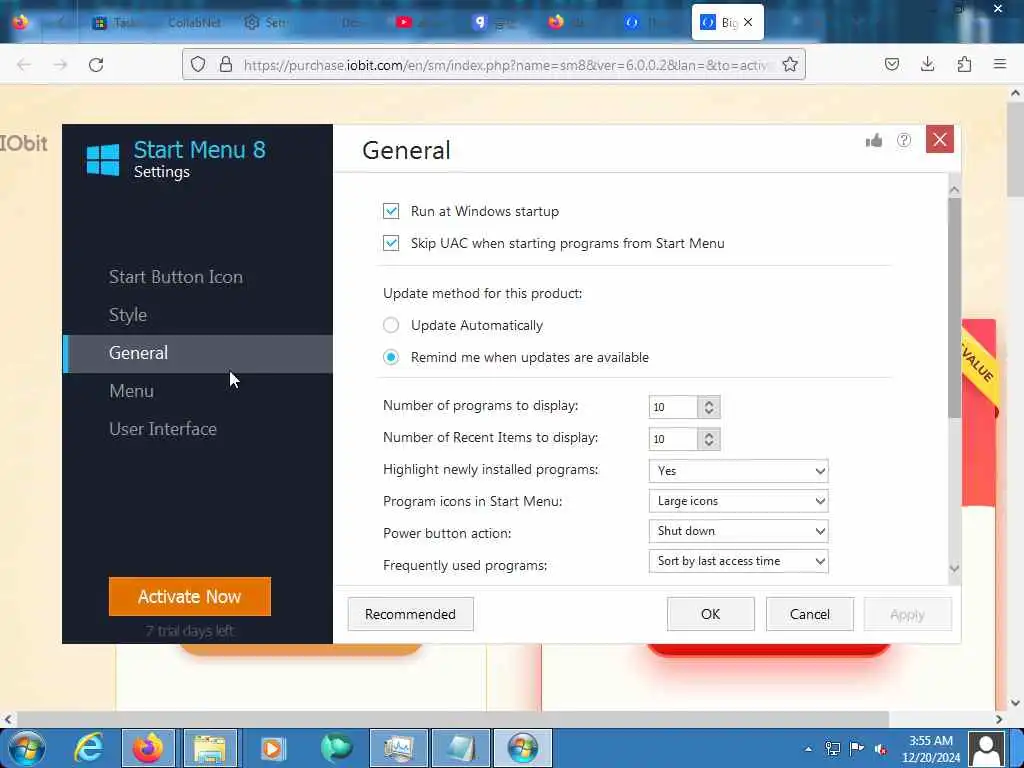Click the Firefox reload page icon

coord(96,65)
